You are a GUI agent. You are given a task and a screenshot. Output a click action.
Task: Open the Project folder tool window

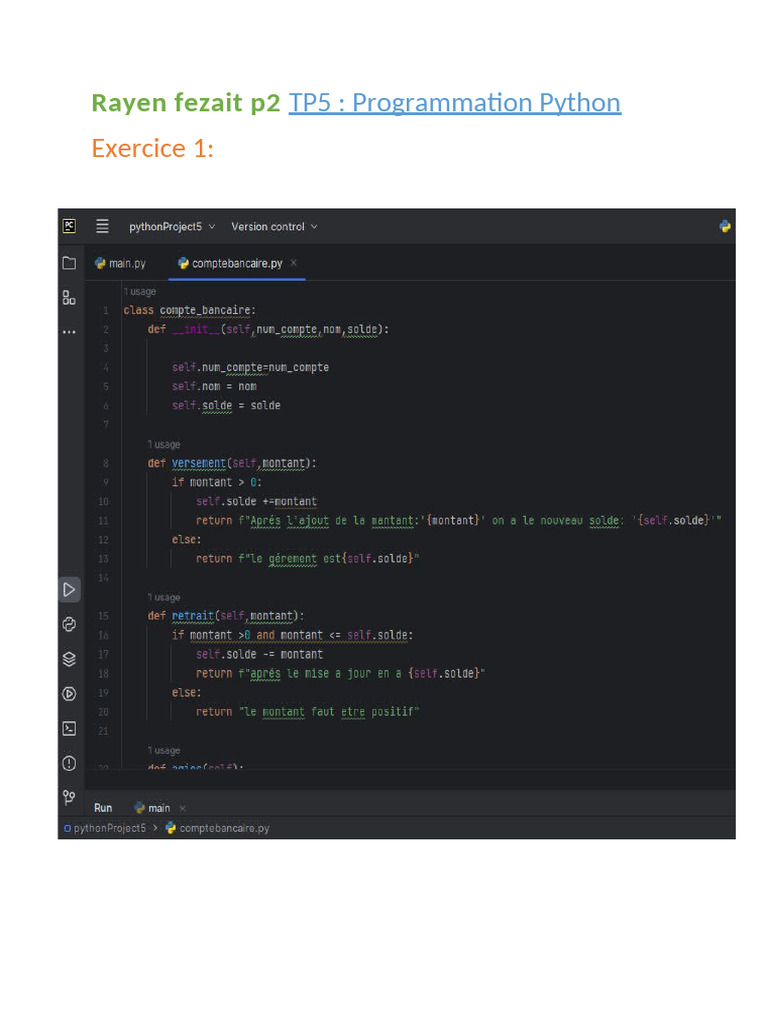tap(69, 263)
